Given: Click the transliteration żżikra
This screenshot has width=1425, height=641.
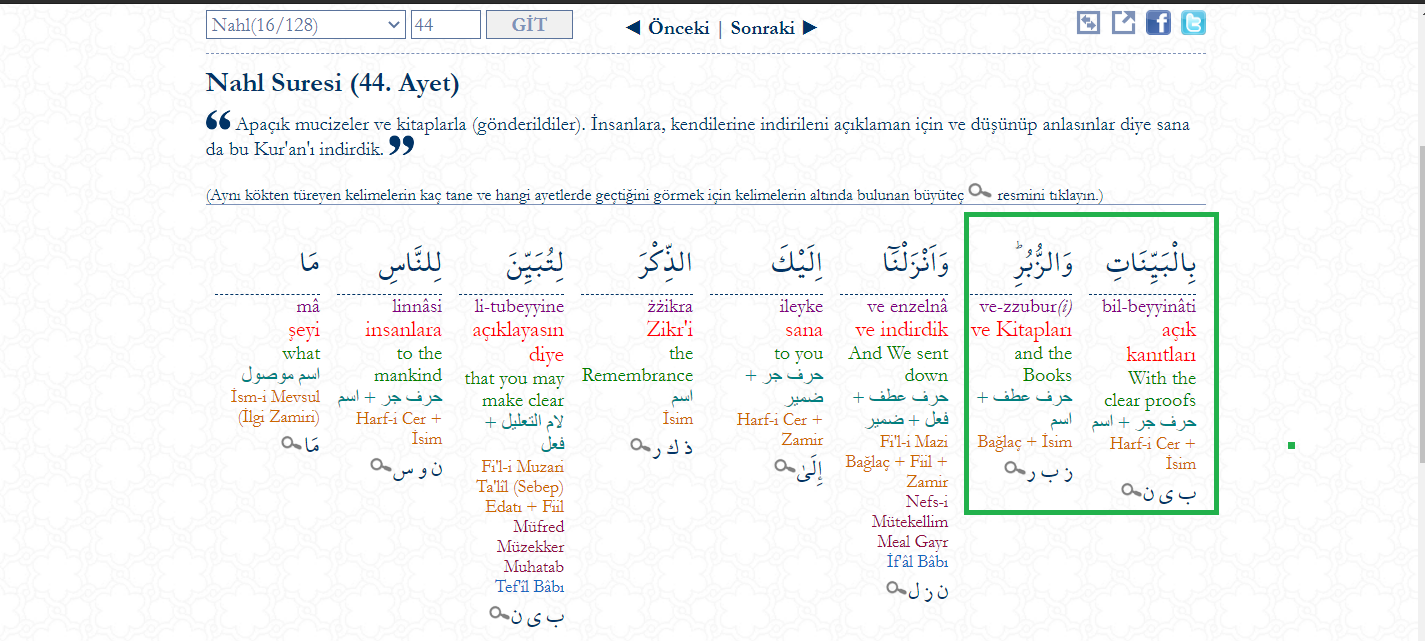Looking at the screenshot, I should click(x=670, y=307).
